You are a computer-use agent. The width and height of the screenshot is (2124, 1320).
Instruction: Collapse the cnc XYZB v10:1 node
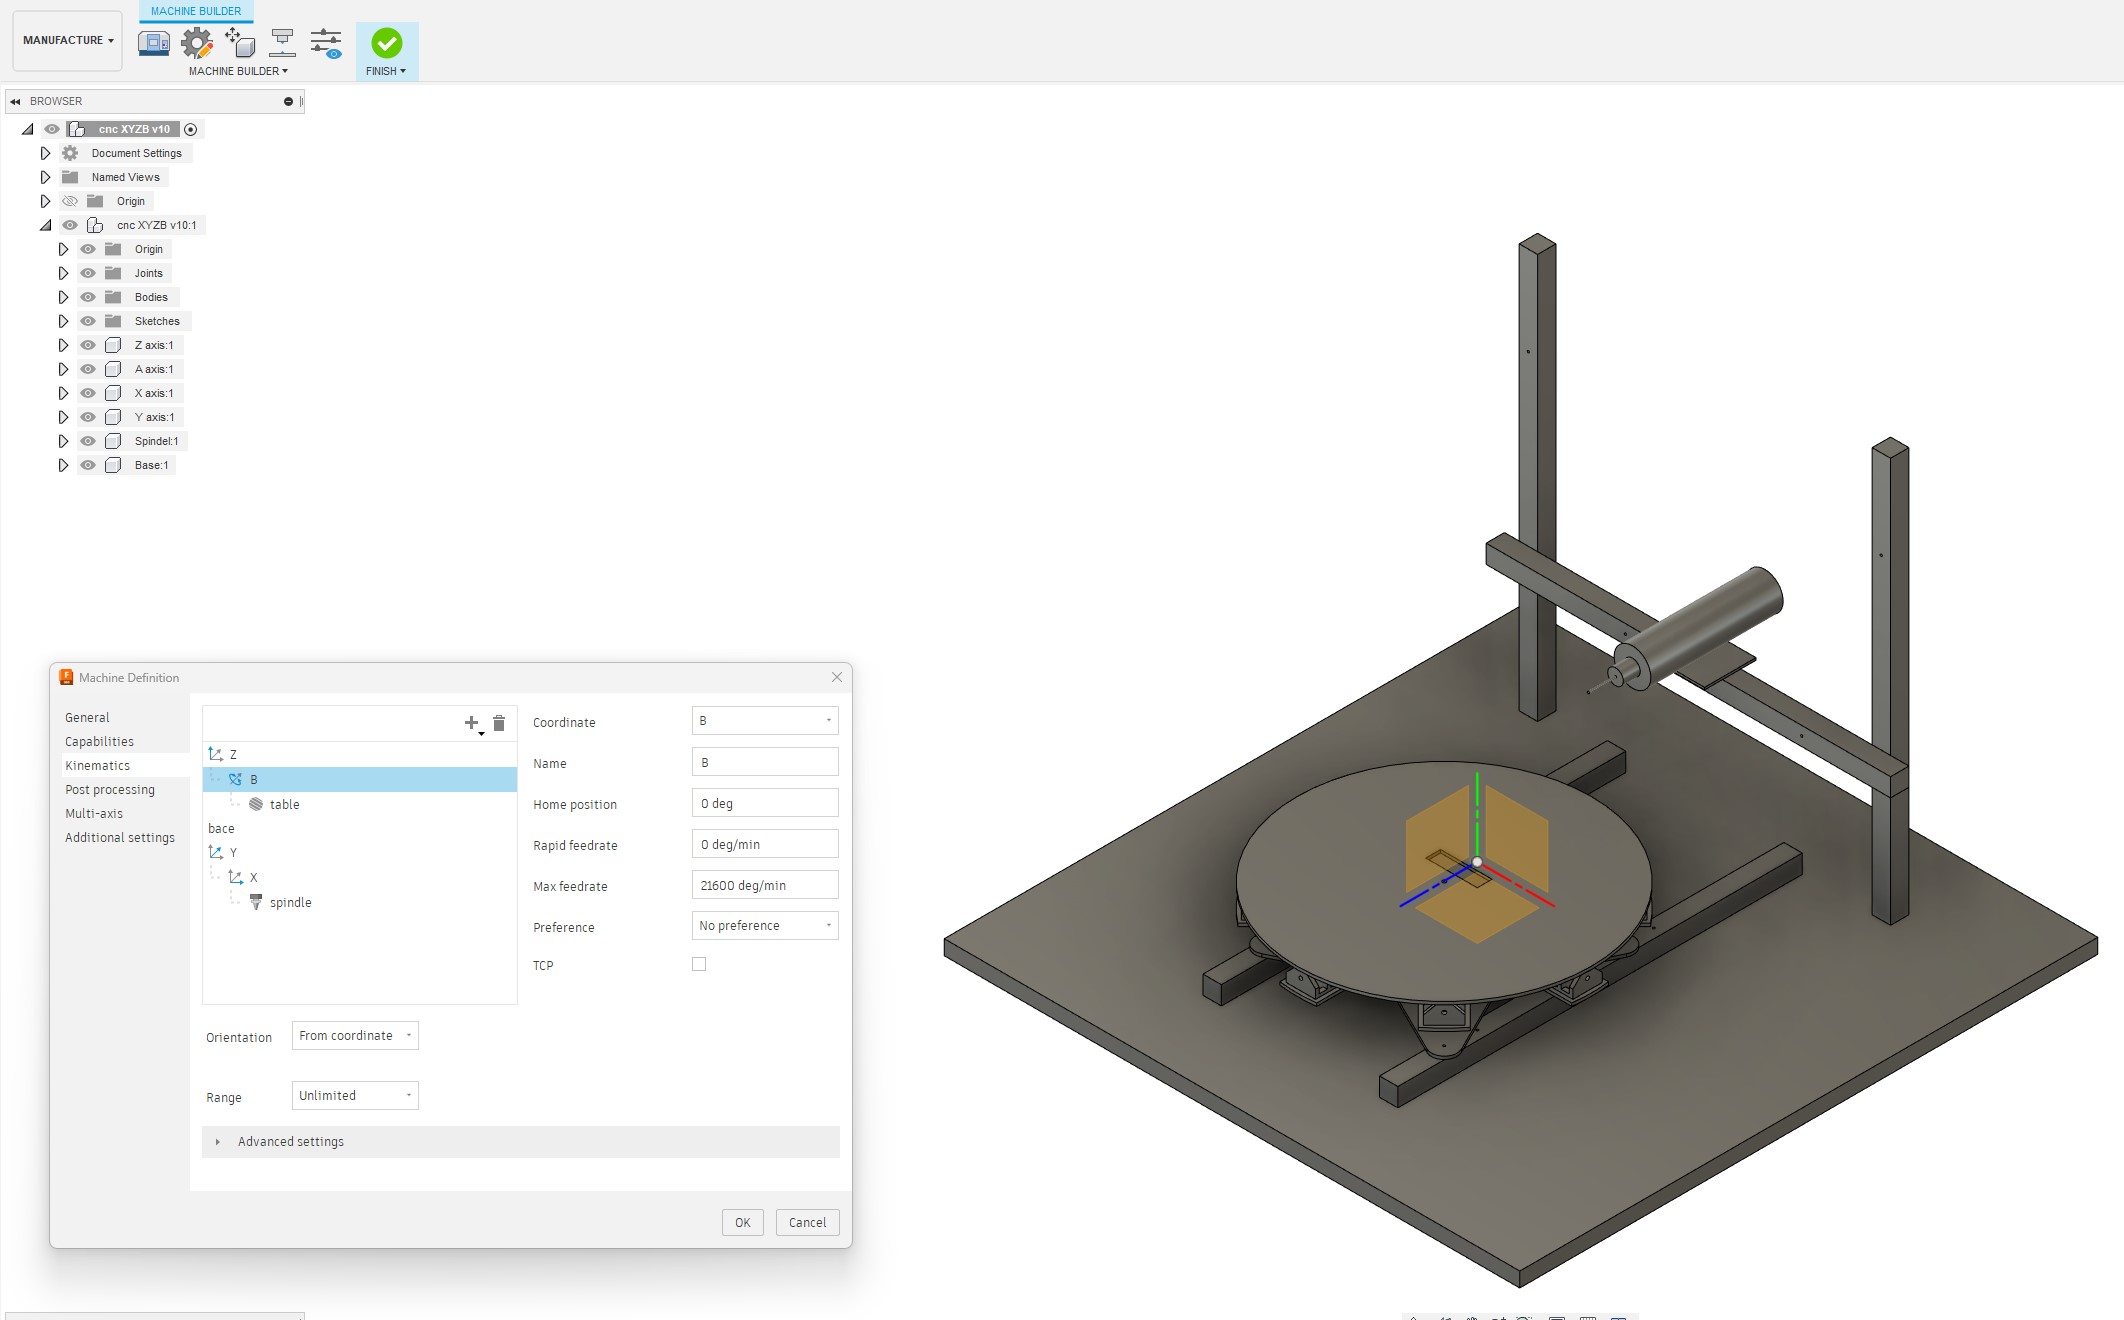pos(45,225)
